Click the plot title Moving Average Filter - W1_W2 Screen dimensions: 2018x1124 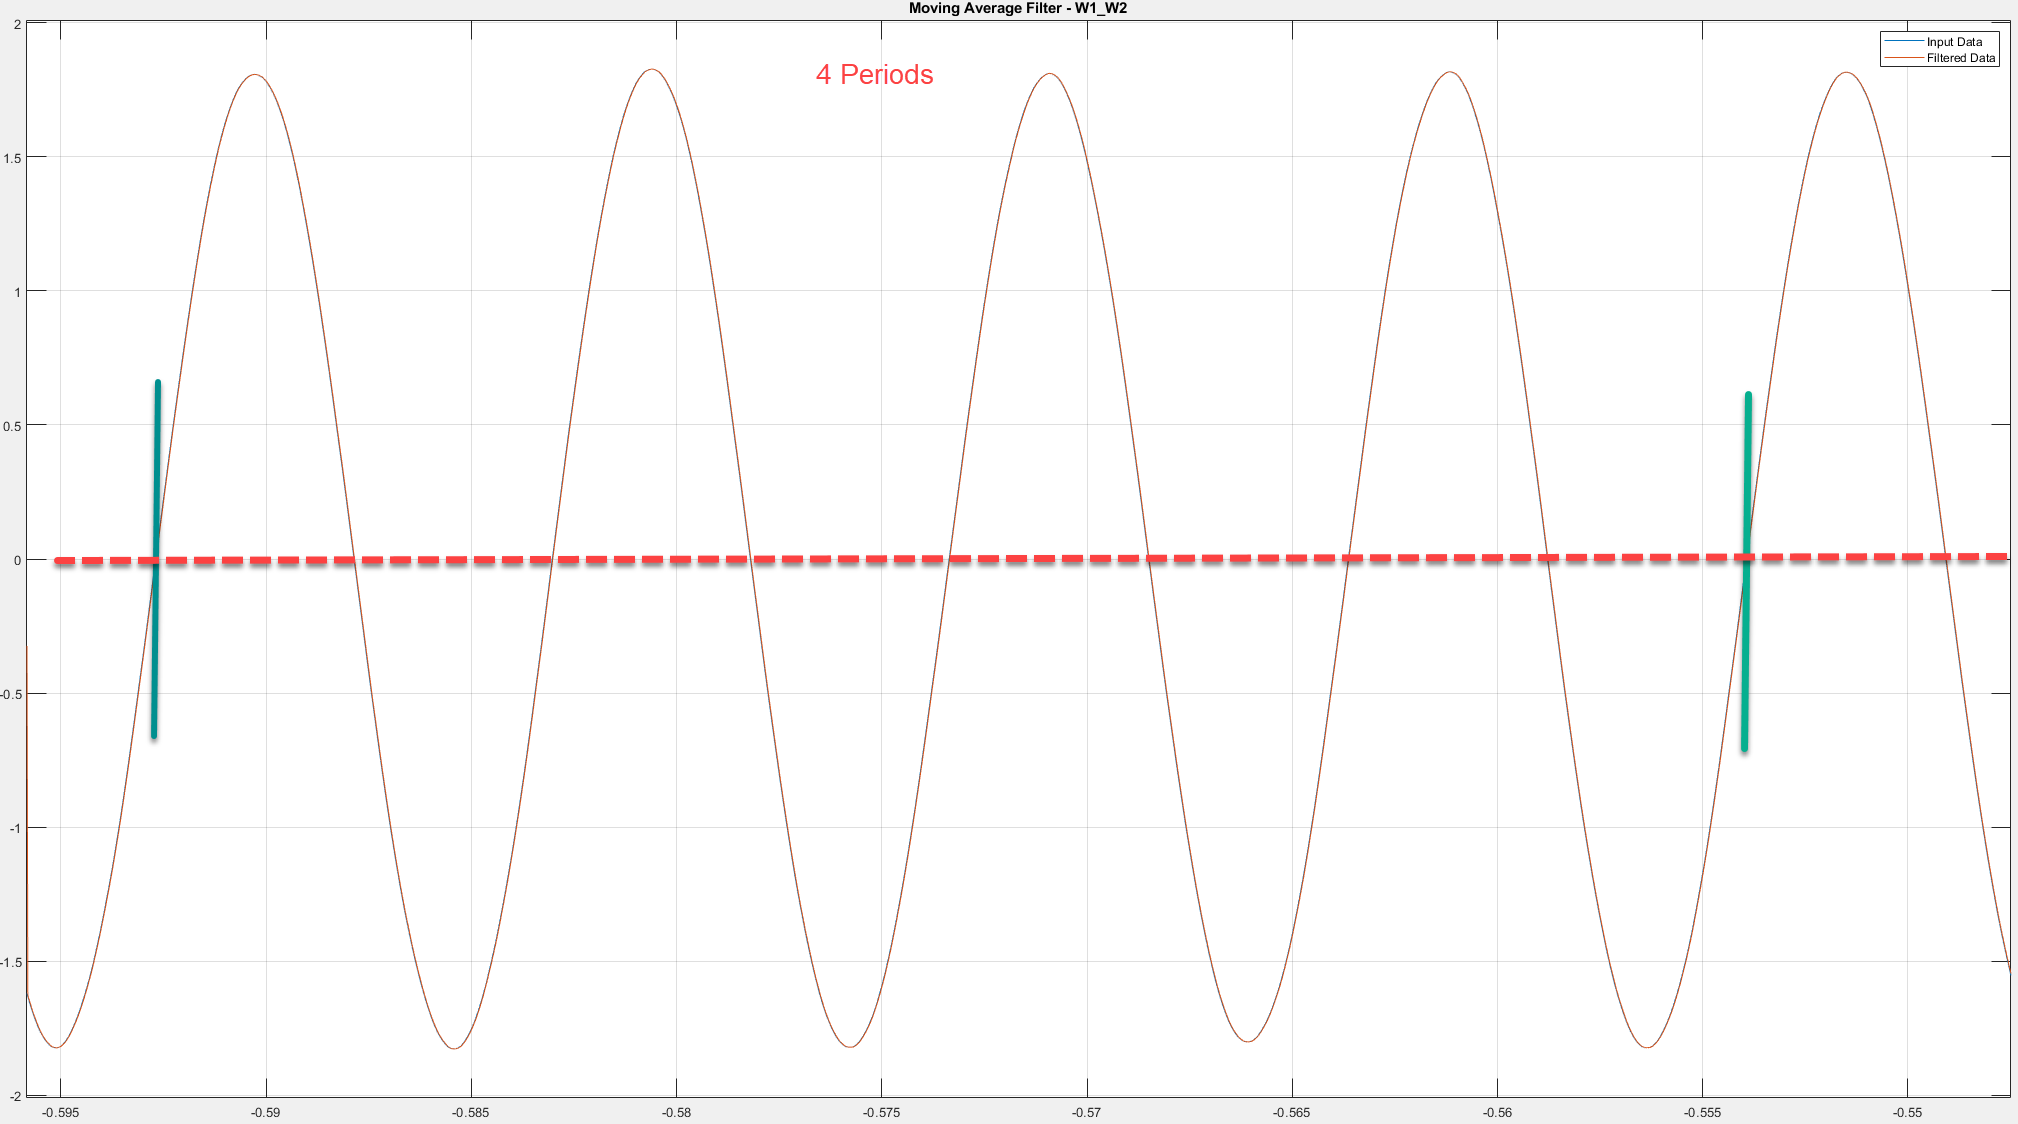click(1017, 8)
